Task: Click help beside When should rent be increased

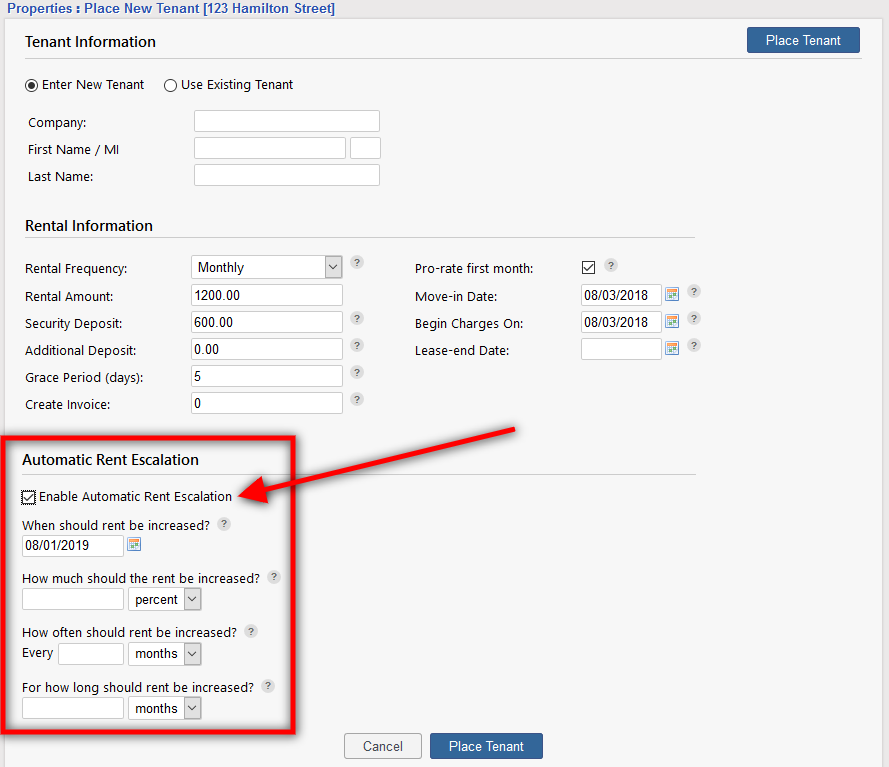Action: [x=223, y=523]
